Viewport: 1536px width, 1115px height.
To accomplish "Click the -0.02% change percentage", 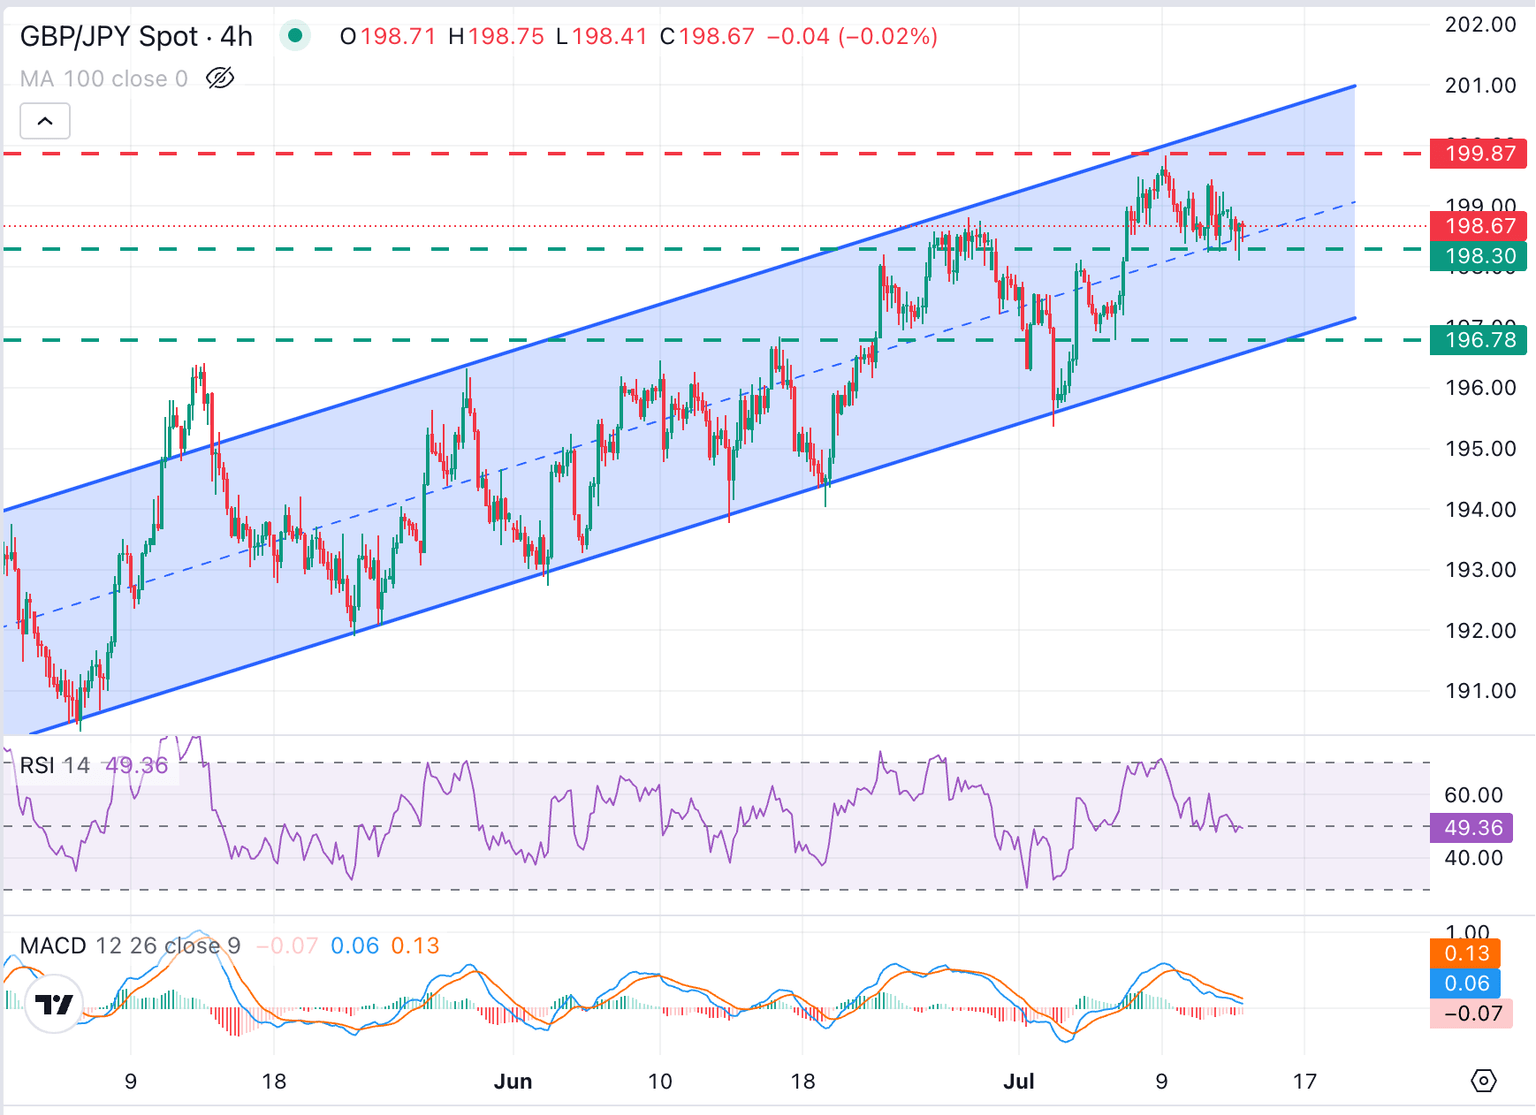I will click(885, 36).
